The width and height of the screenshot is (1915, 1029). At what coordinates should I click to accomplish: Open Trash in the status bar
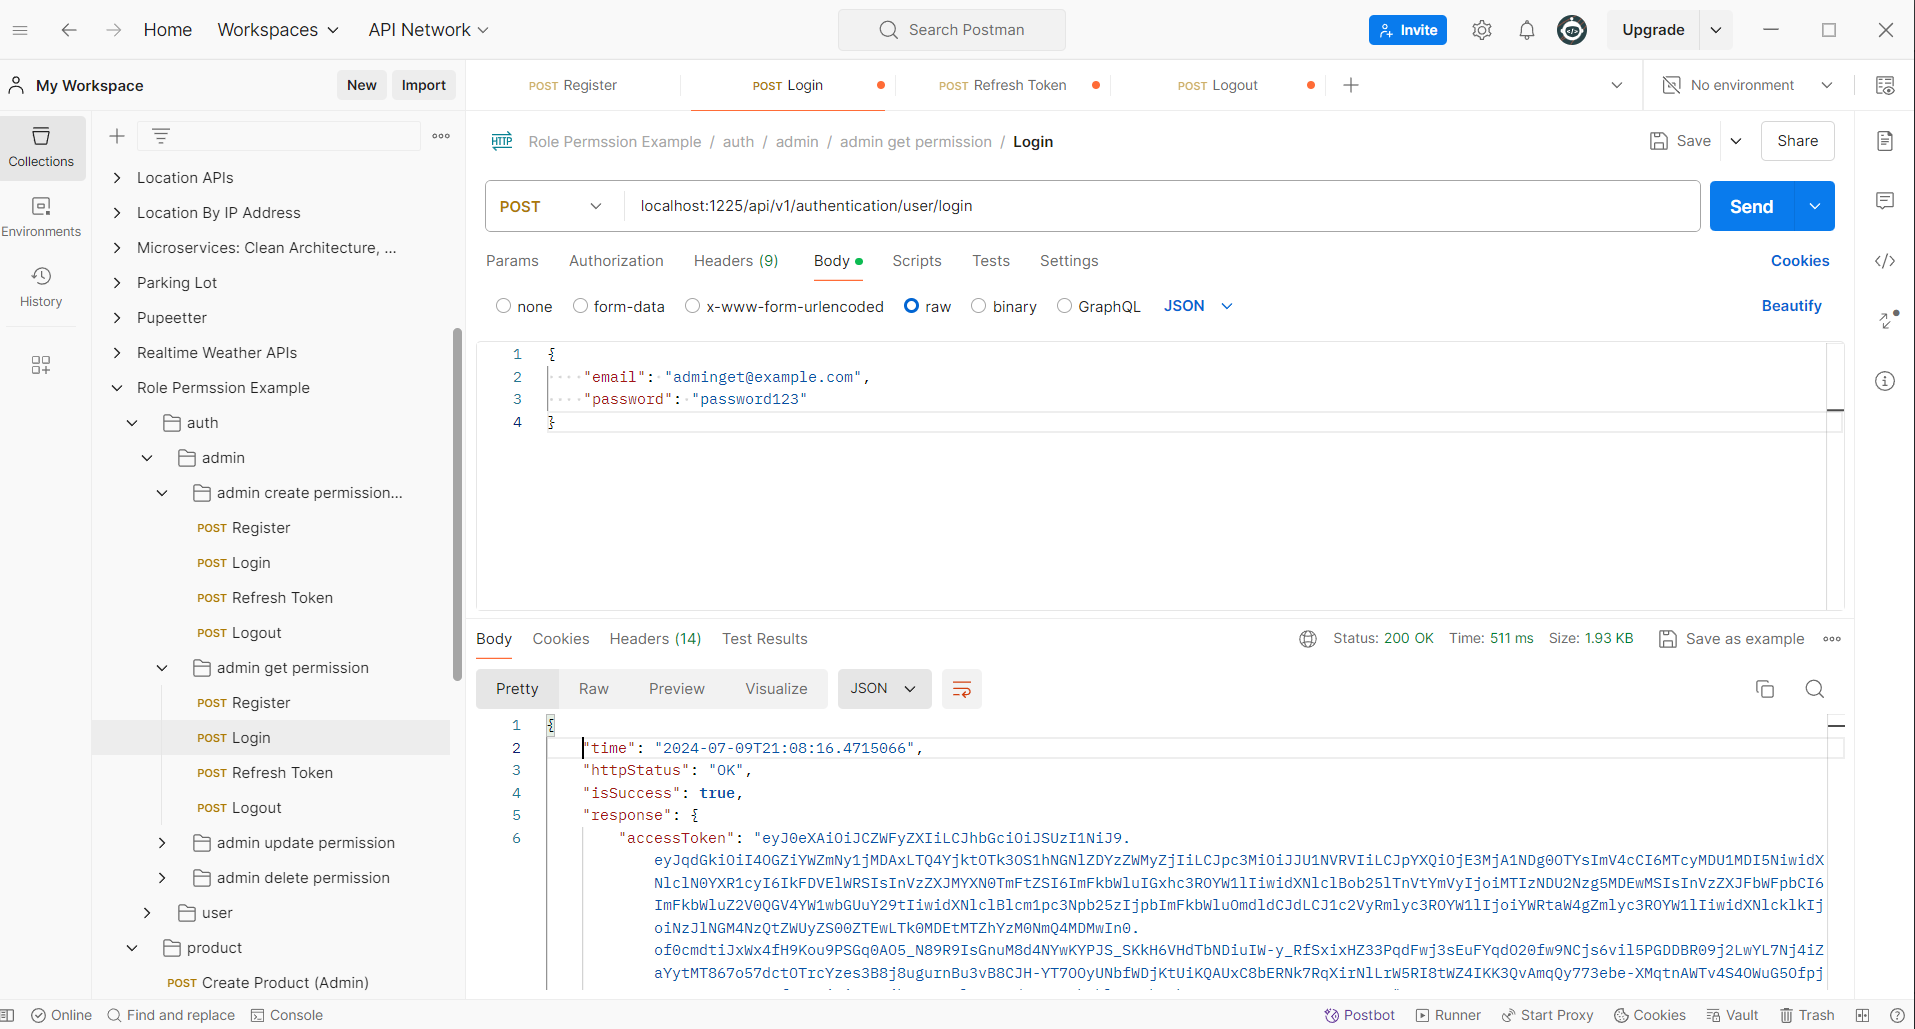(x=1807, y=1015)
